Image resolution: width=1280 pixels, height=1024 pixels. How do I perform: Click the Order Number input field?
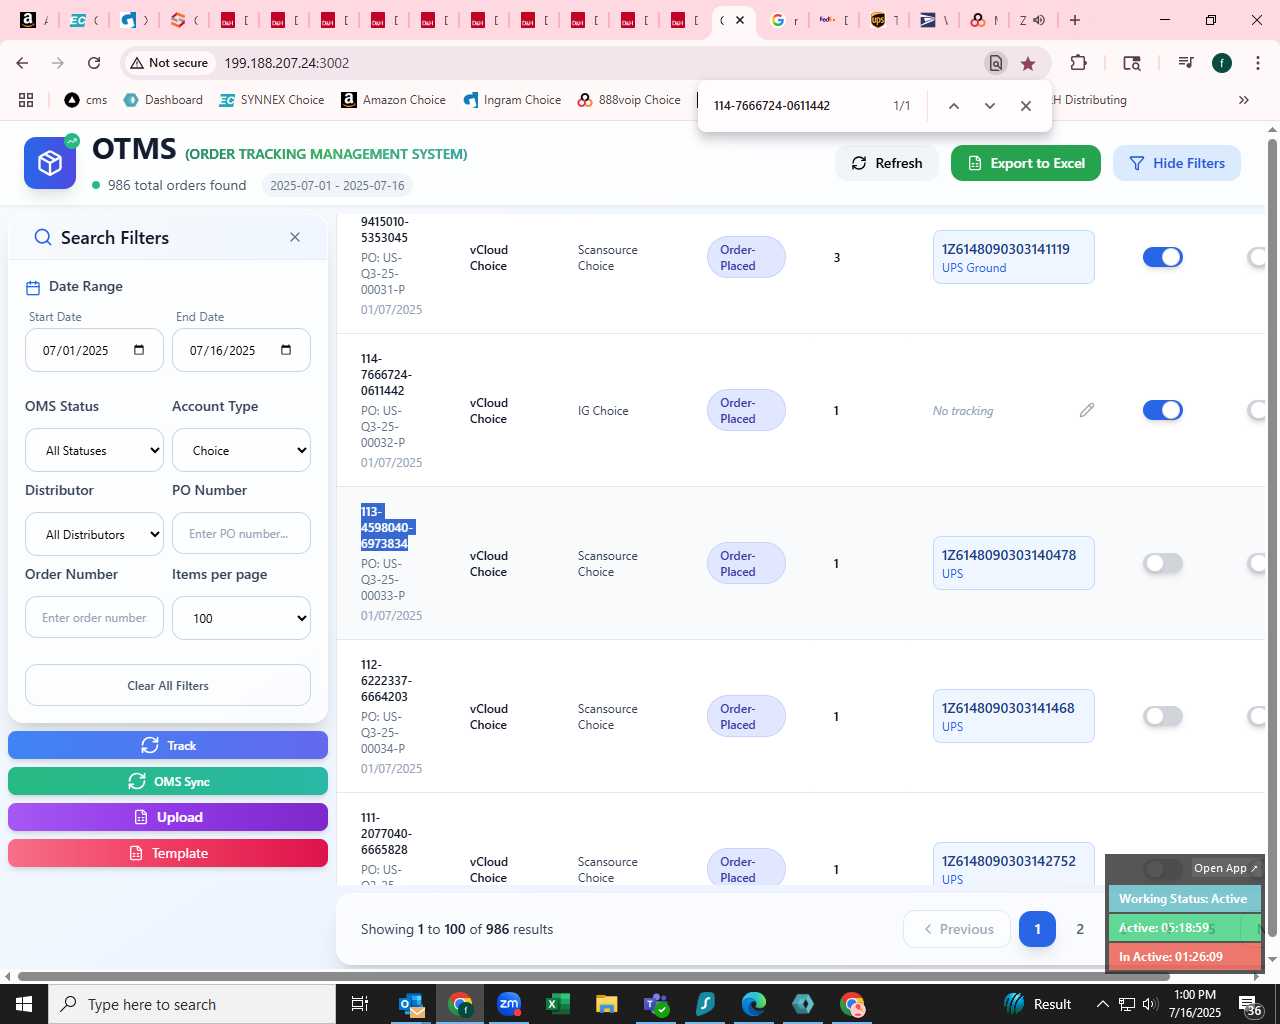94,618
